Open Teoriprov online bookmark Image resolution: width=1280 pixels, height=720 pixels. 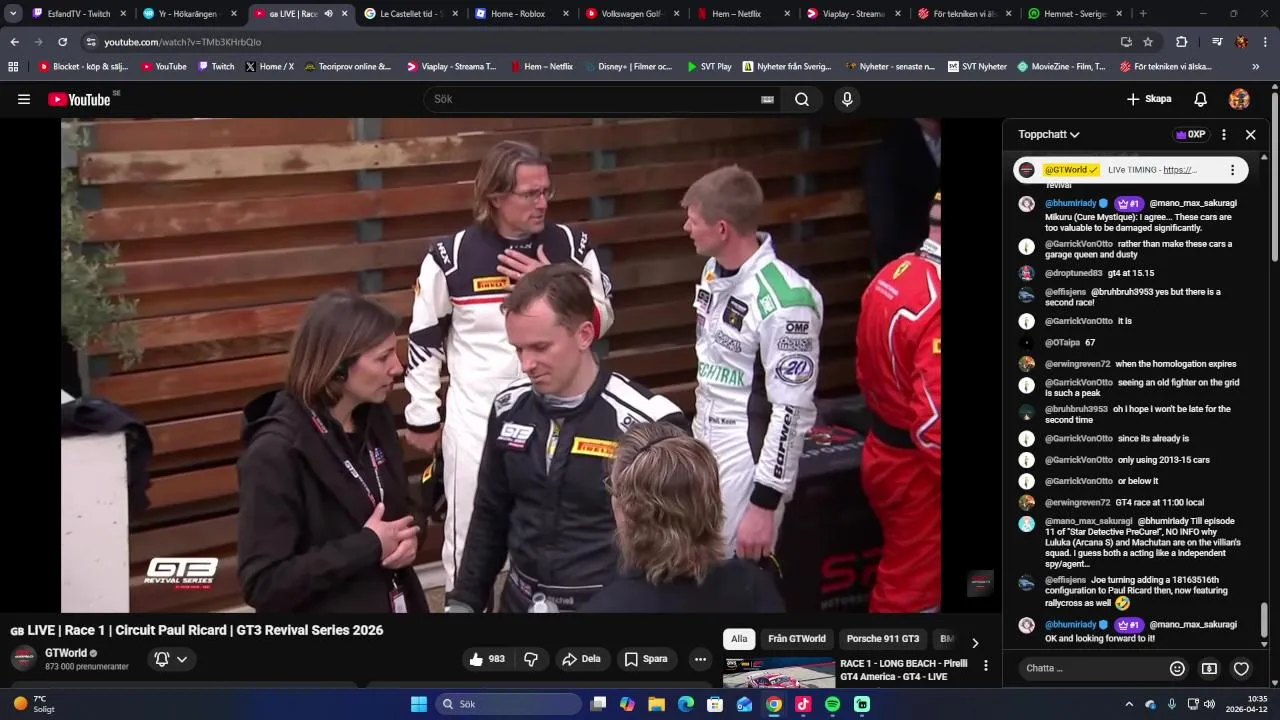(348, 67)
